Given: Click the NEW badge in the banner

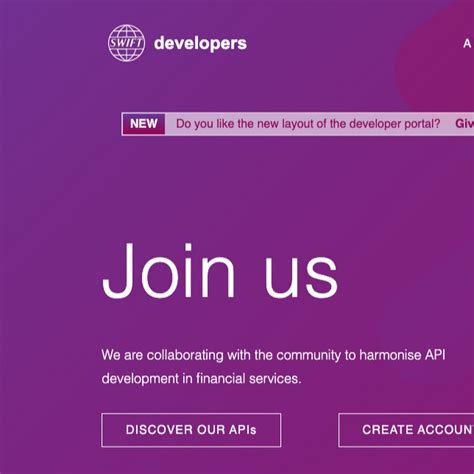Looking at the screenshot, I should point(144,124).
